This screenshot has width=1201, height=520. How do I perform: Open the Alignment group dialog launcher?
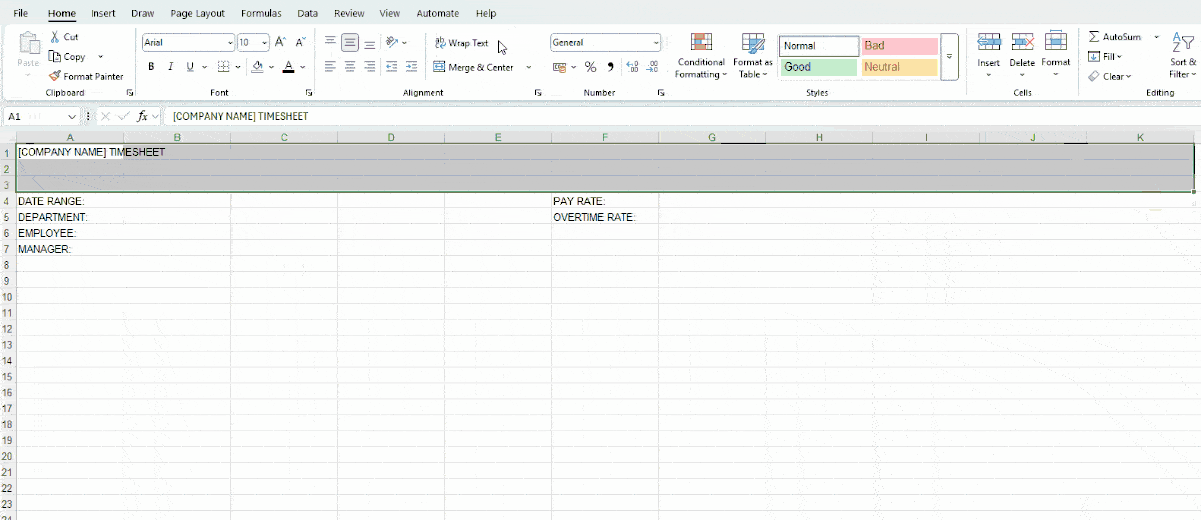[538, 93]
